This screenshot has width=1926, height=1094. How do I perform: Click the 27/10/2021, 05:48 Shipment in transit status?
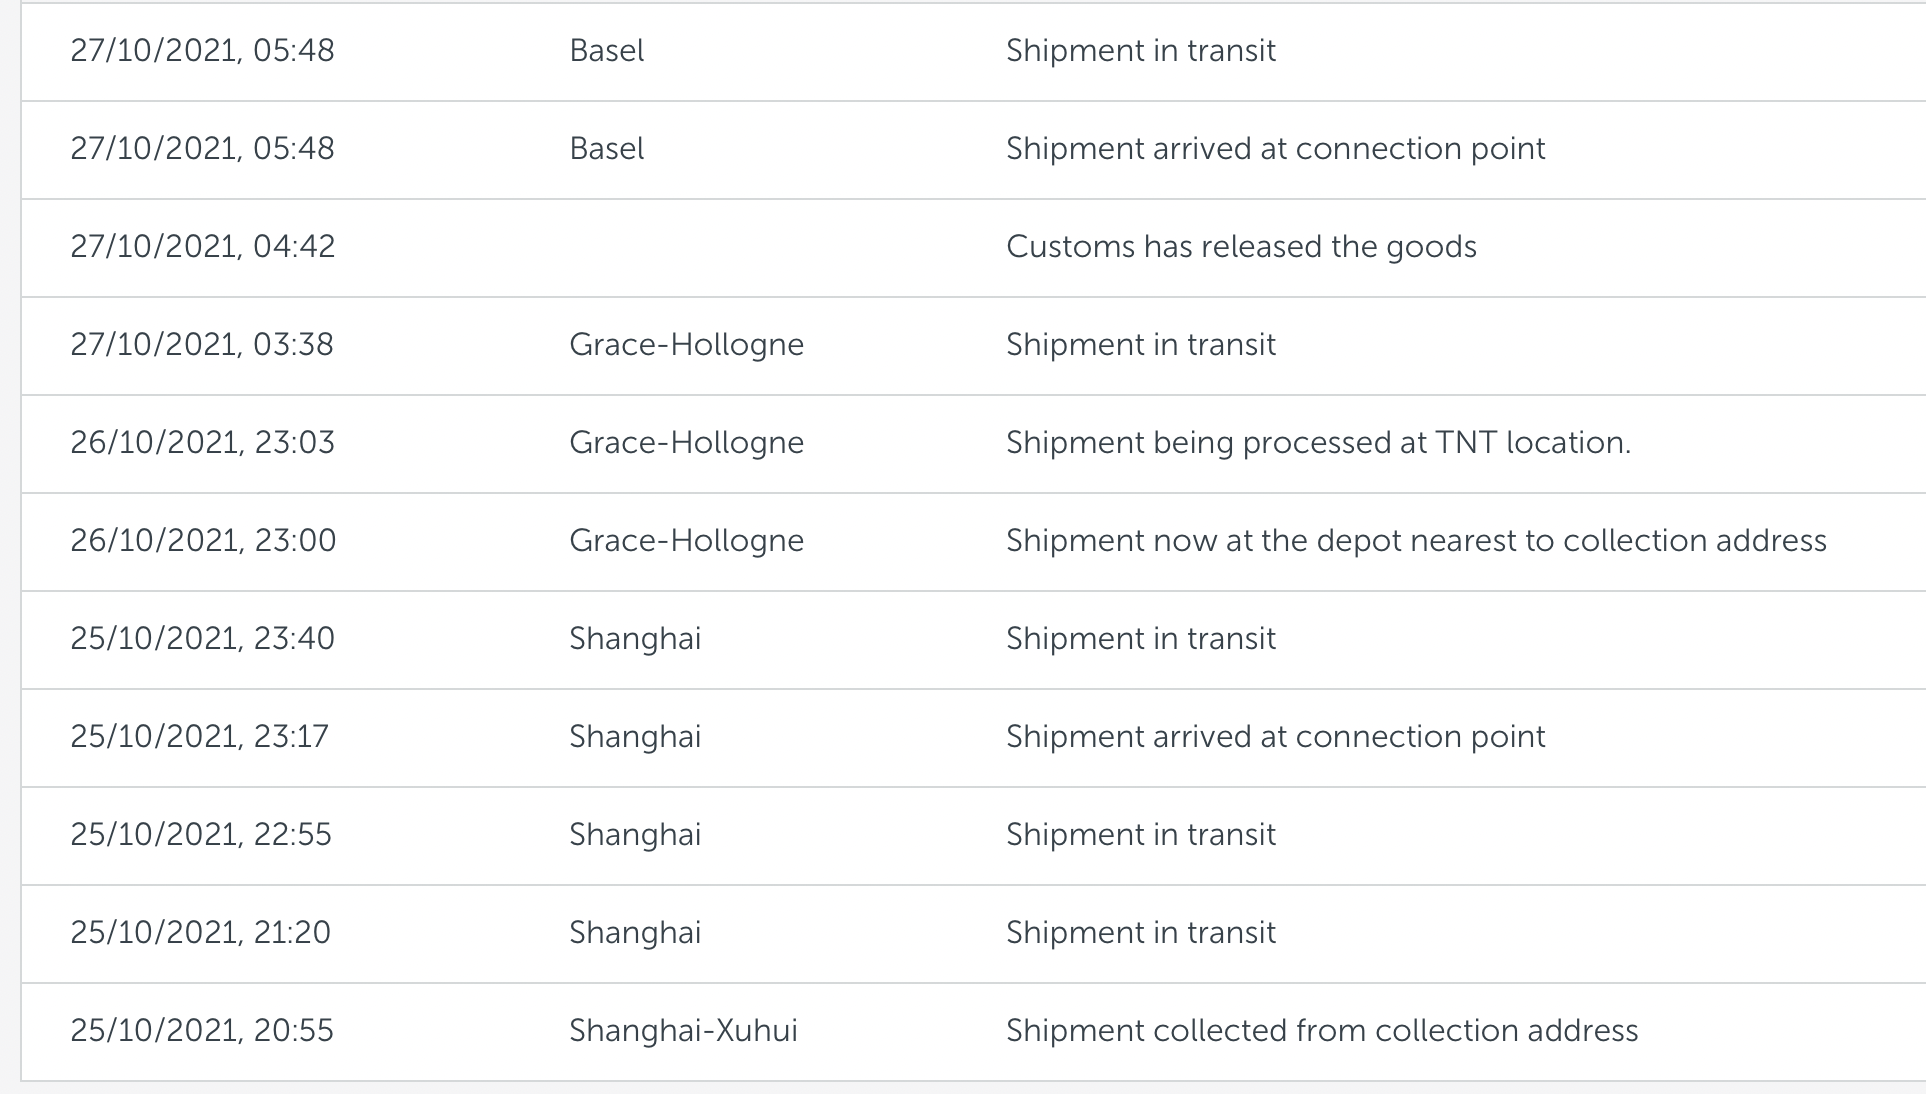(1140, 50)
